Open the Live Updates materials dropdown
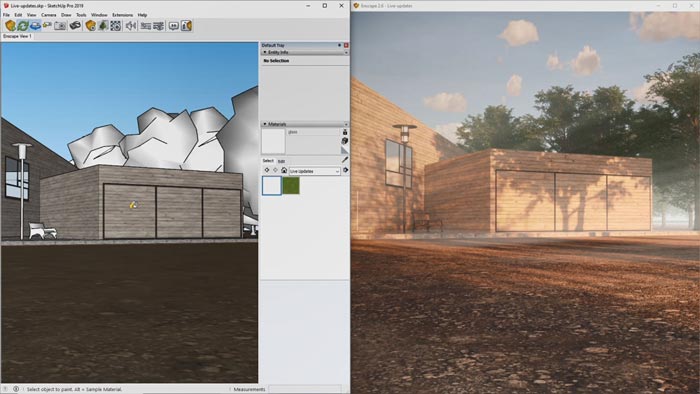Image resolution: width=700 pixels, height=394 pixels. point(314,171)
